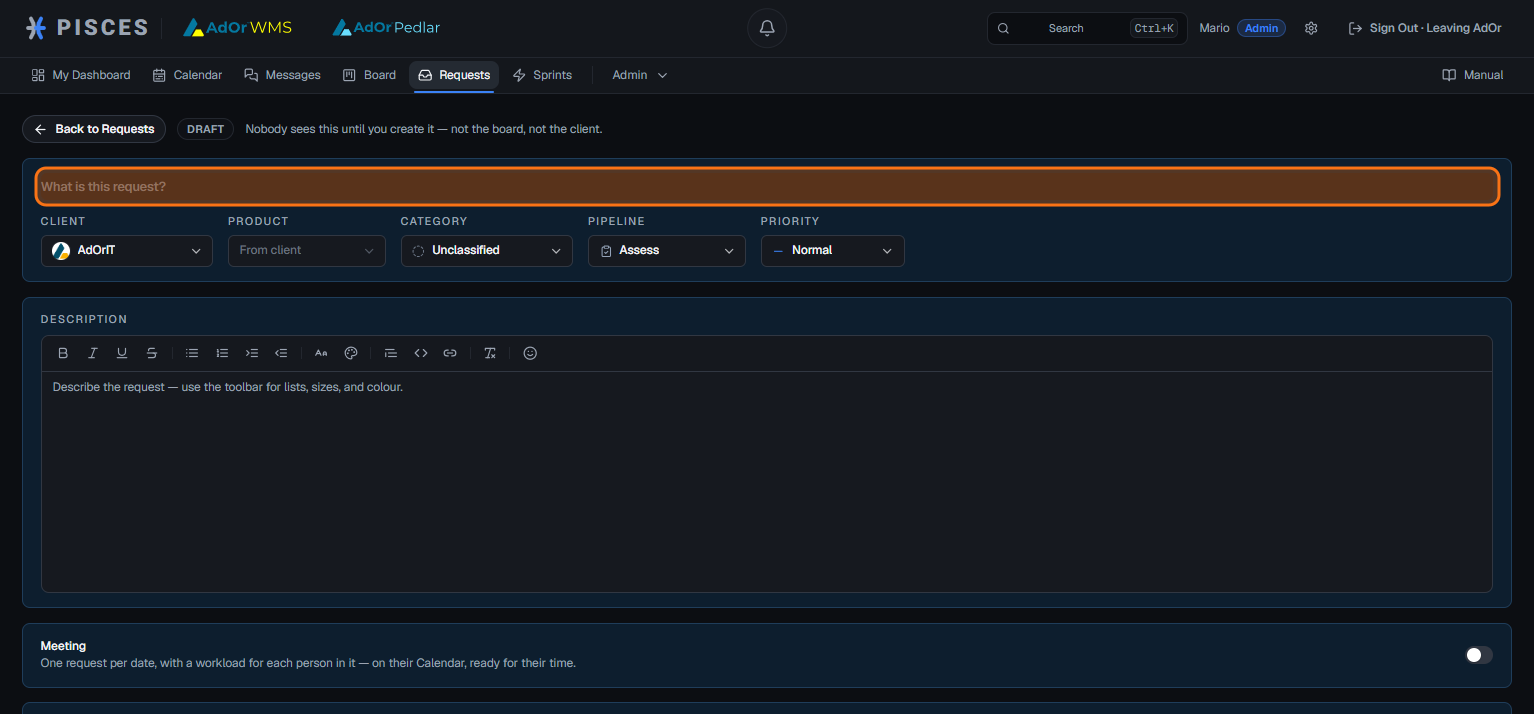Image resolution: width=1534 pixels, height=714 pixels.
Task: Open the Client dropdown showing AdOrIT
Action: coord(127,251)
